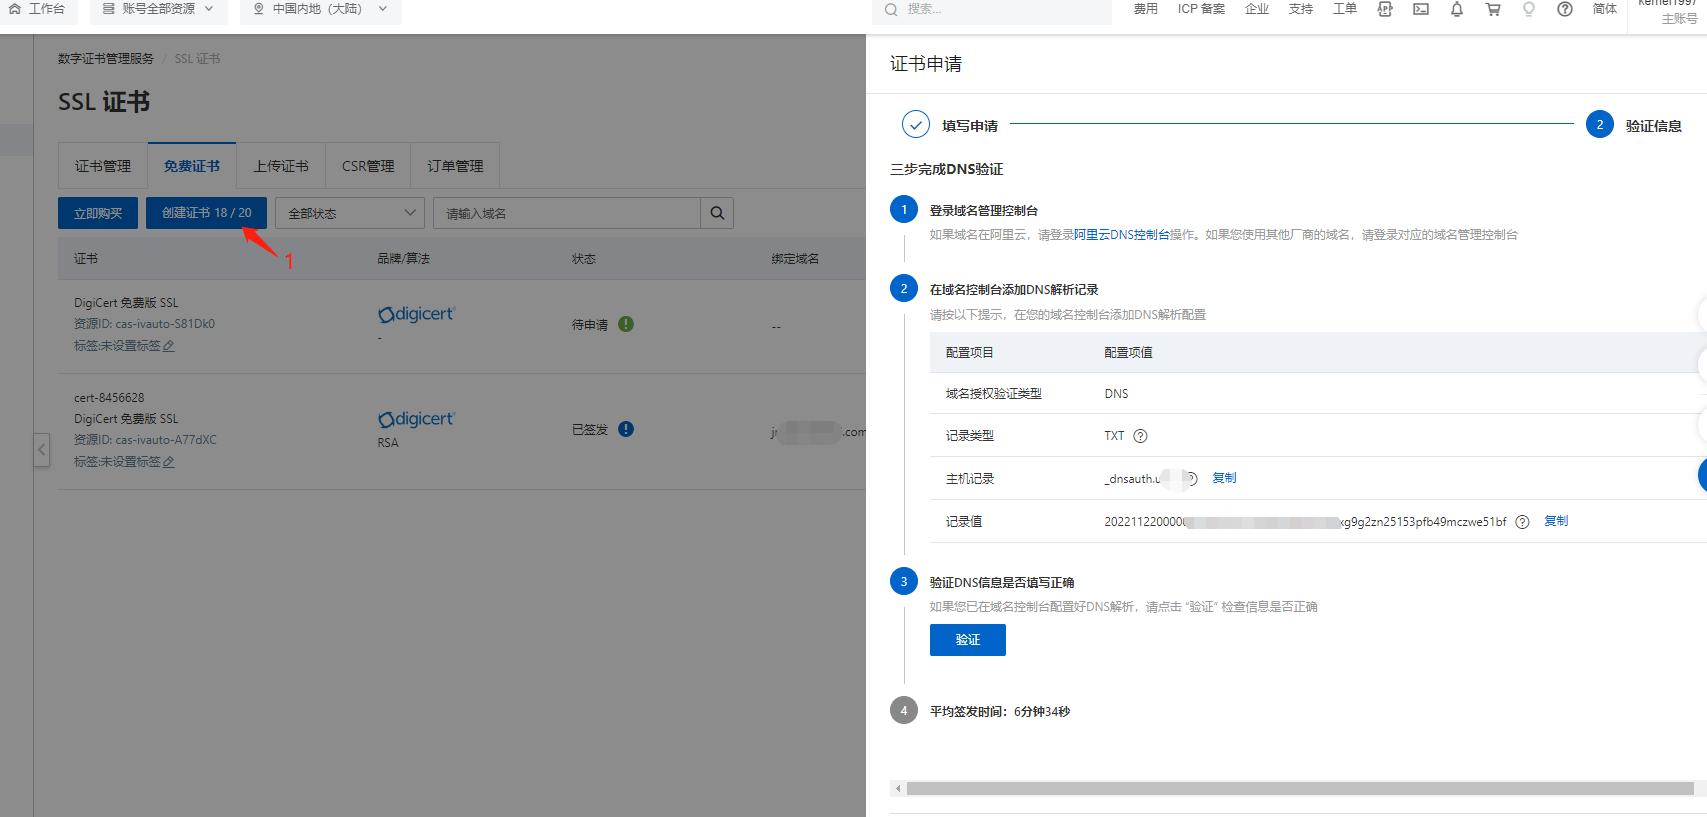
Task: Click green status icon next to 待申请
Action: 626,324
